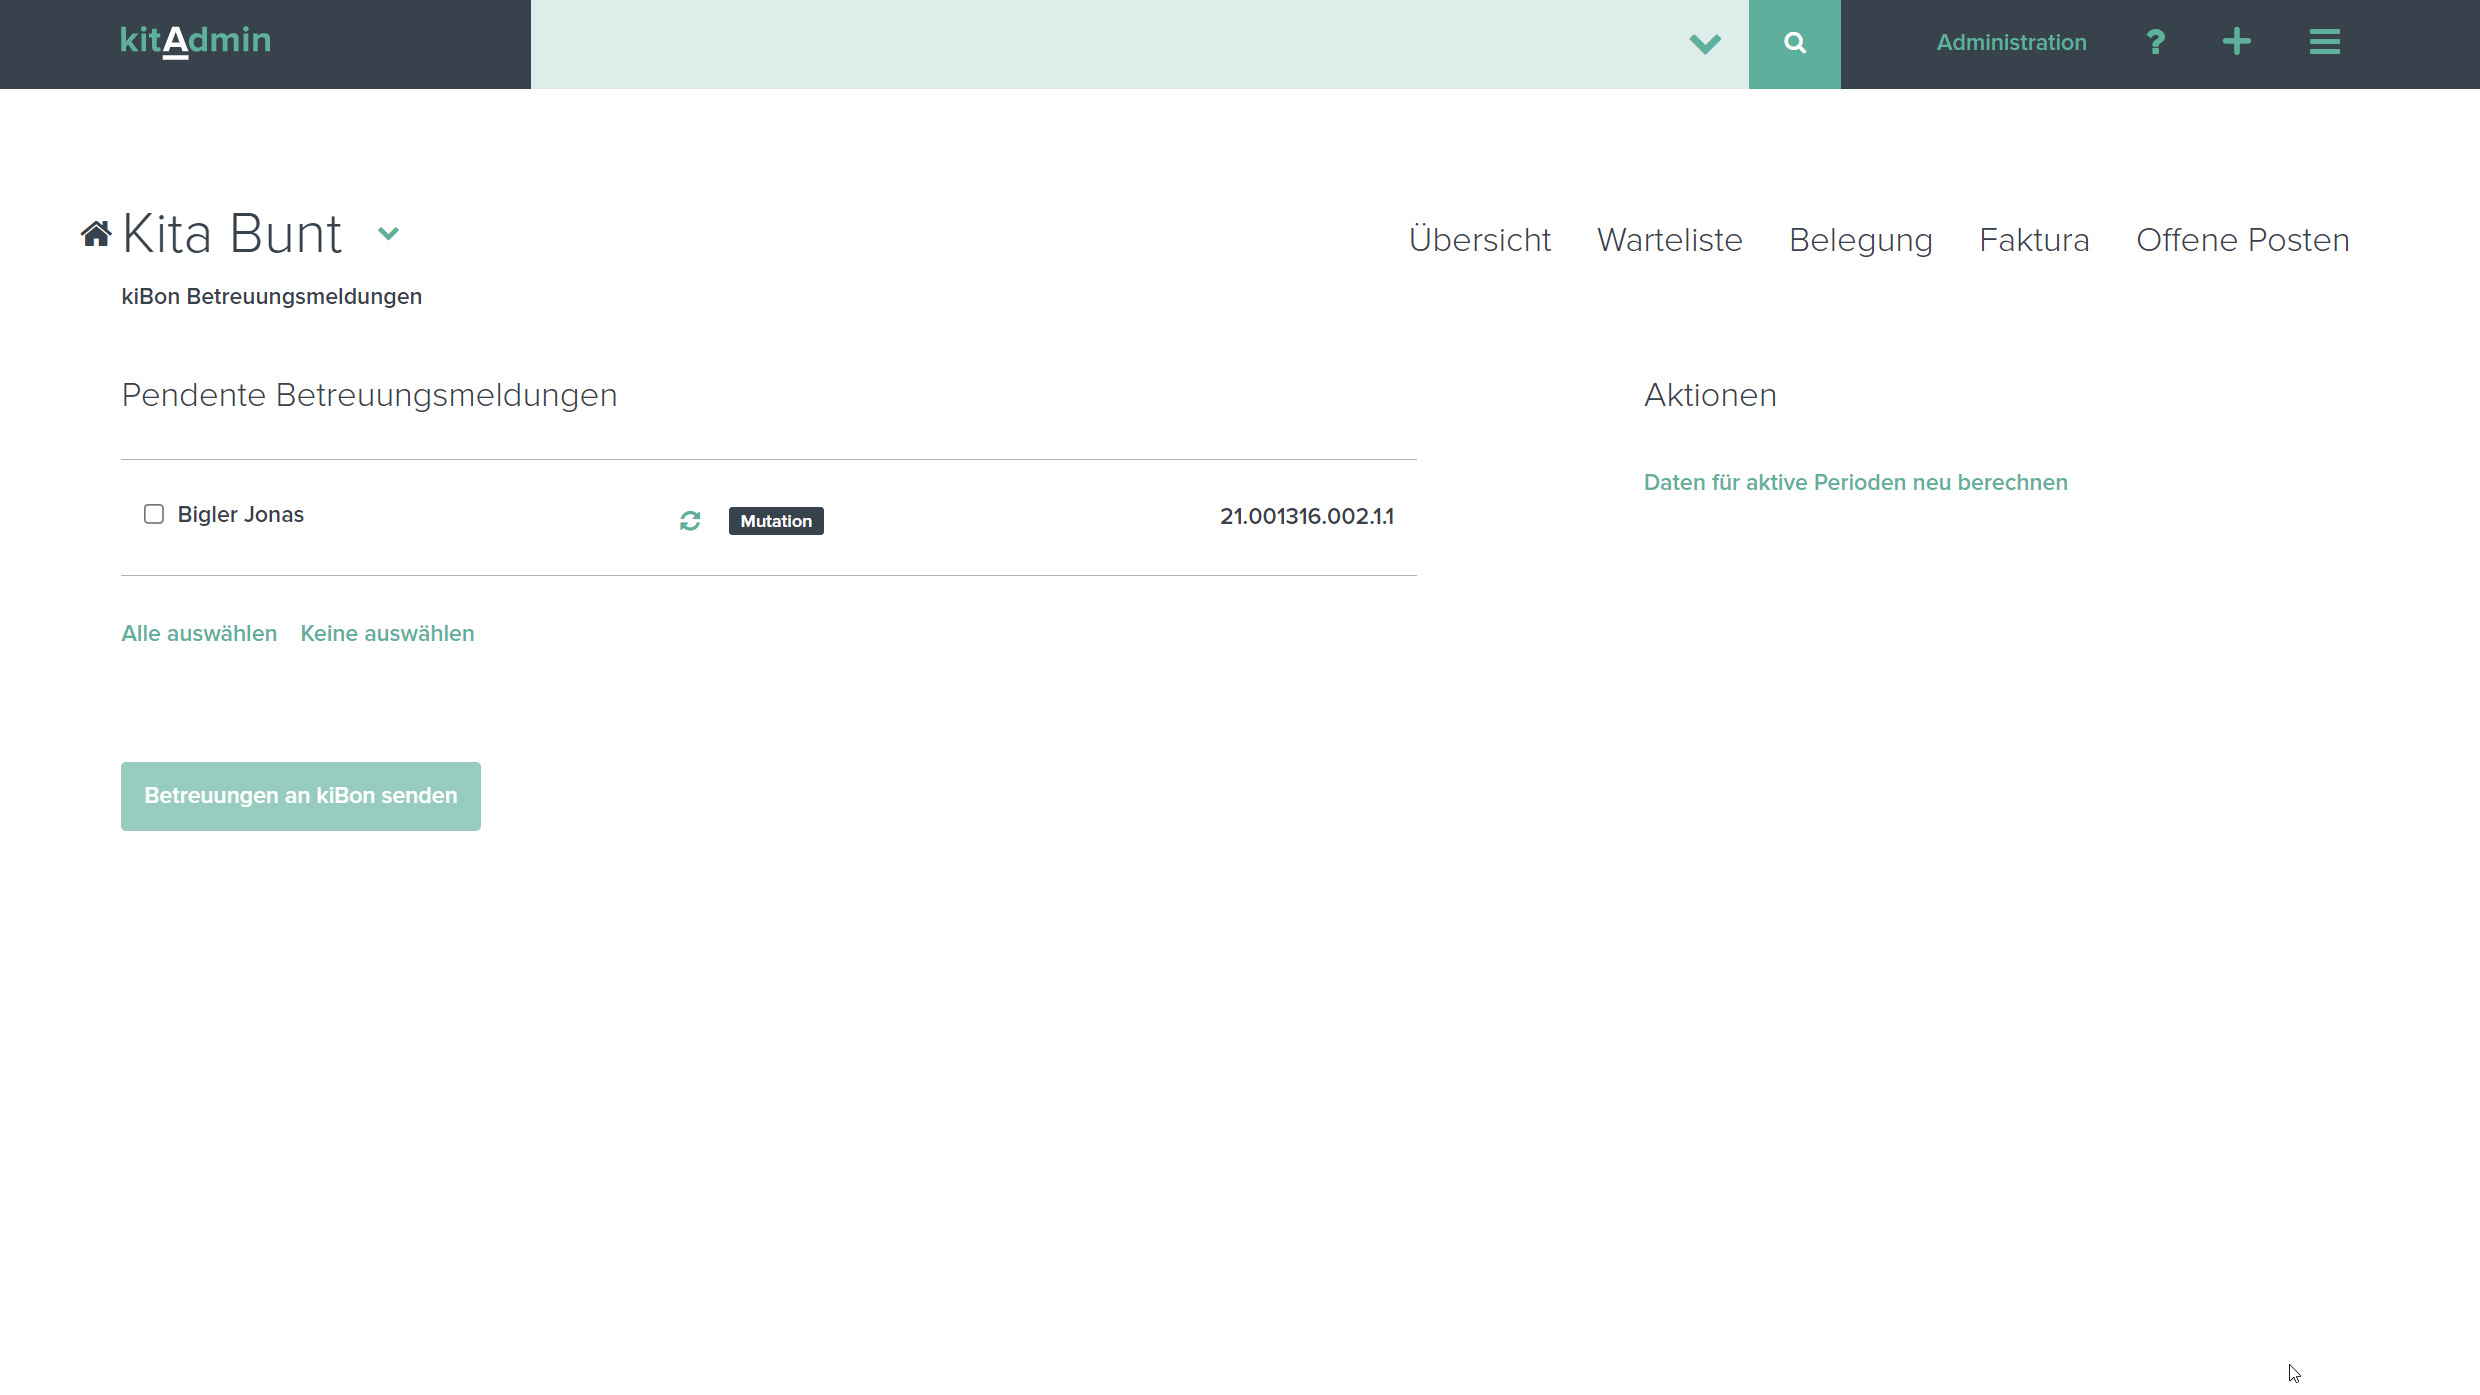The height and width of the screenshot is (1395, 2480).
Task: Expand the search bar dropdown chevron
Action: pyautogui.click(x=1705, y=44)
